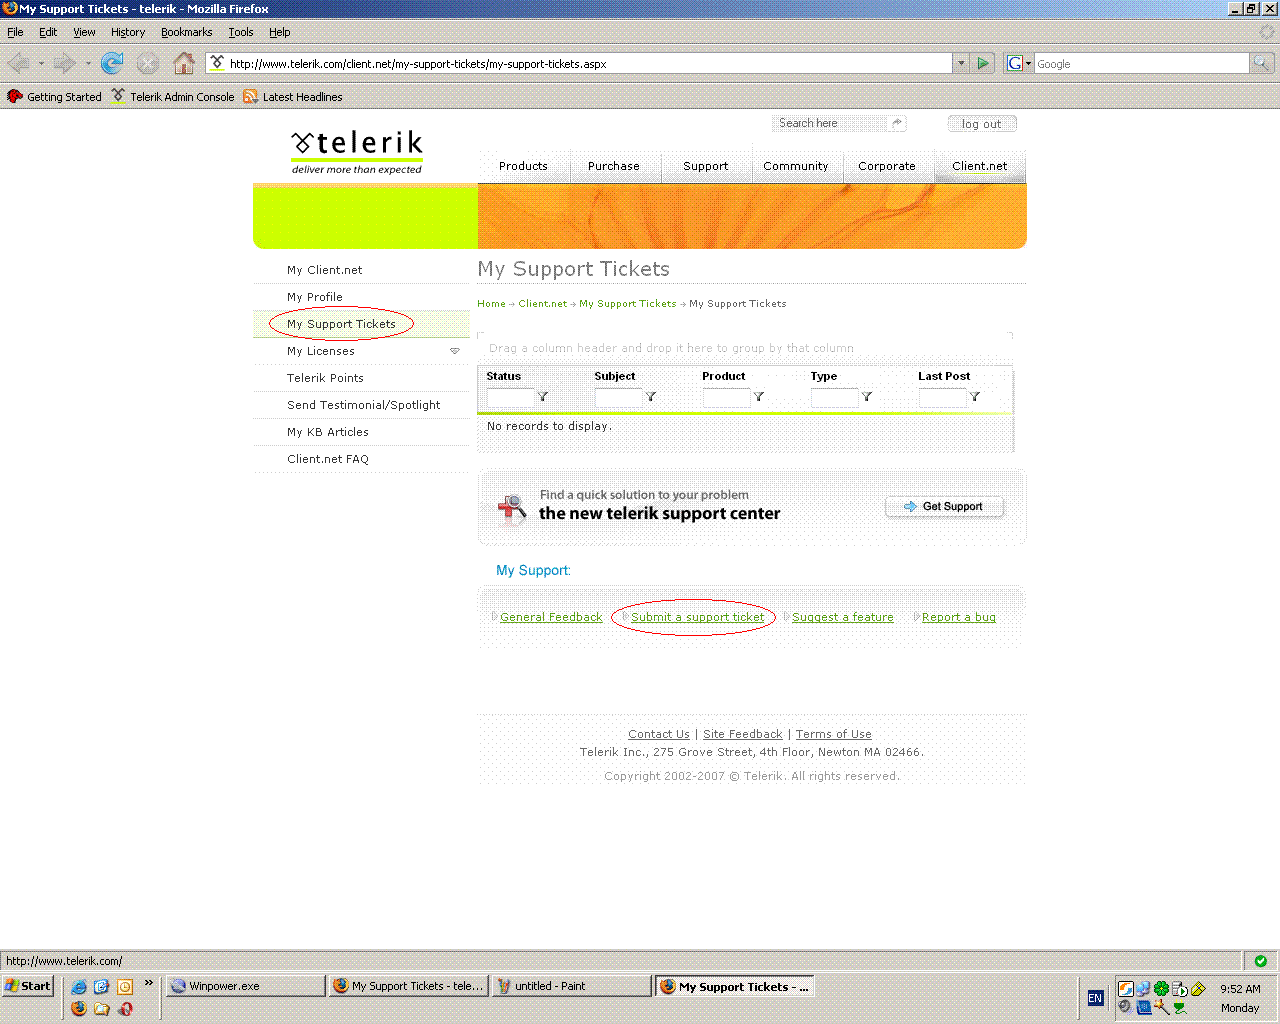Viewport: 1280px width, 1024px height.
Task: Expand the My Licenses submenu arrow
Action: tap(455, 351)
